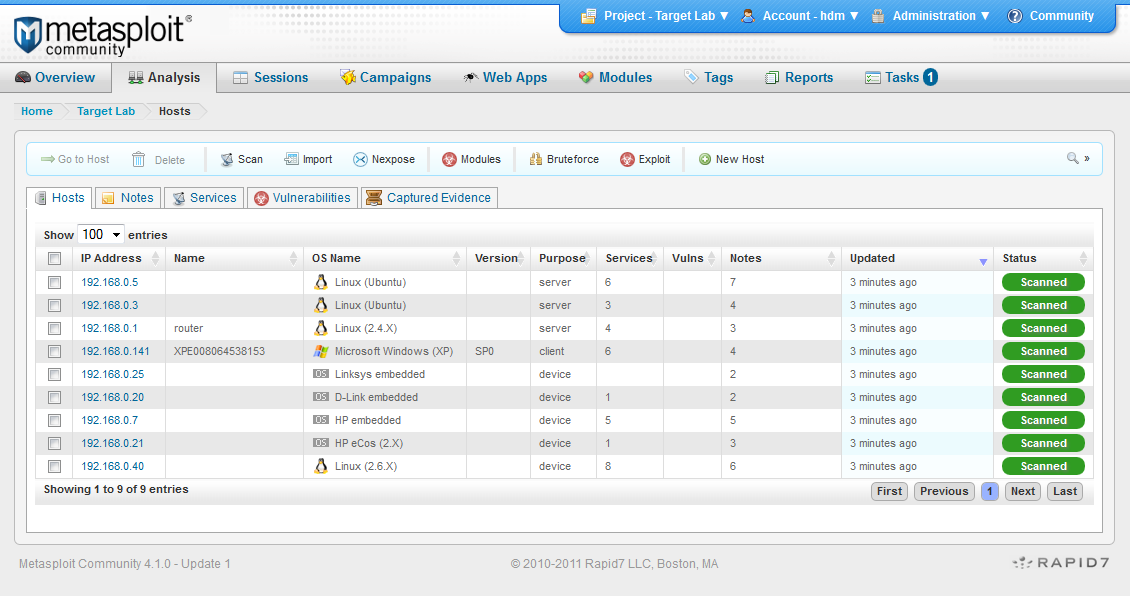Open the Import tool
This screenshot has width=1130, height=596.
[x=308, y=158]
